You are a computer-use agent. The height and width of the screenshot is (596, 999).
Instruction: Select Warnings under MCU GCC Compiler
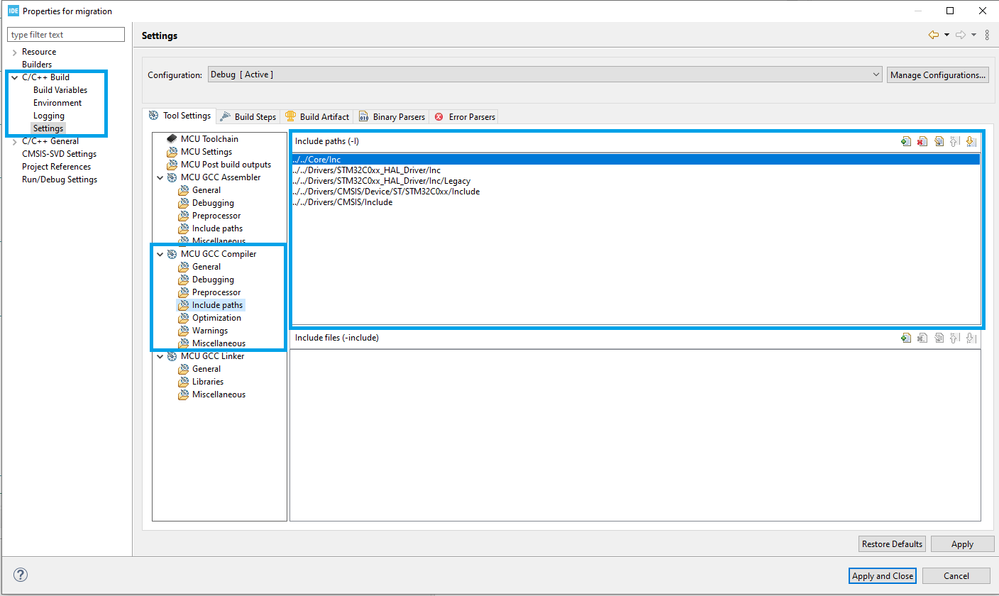210,330
